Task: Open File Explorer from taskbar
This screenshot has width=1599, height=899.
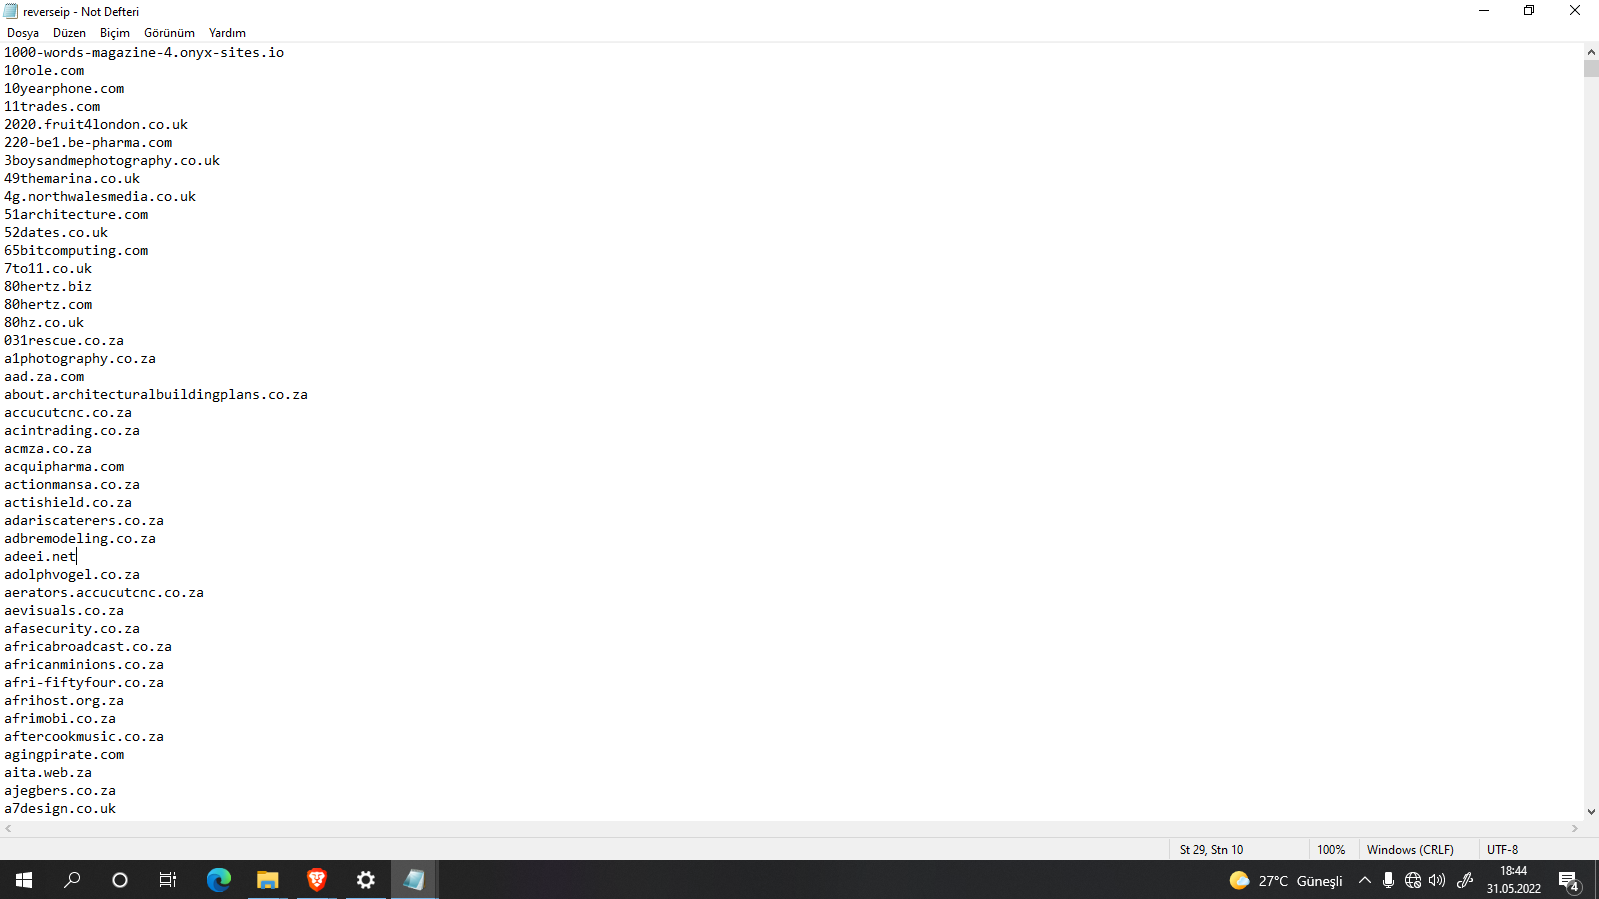Action: 267,880
